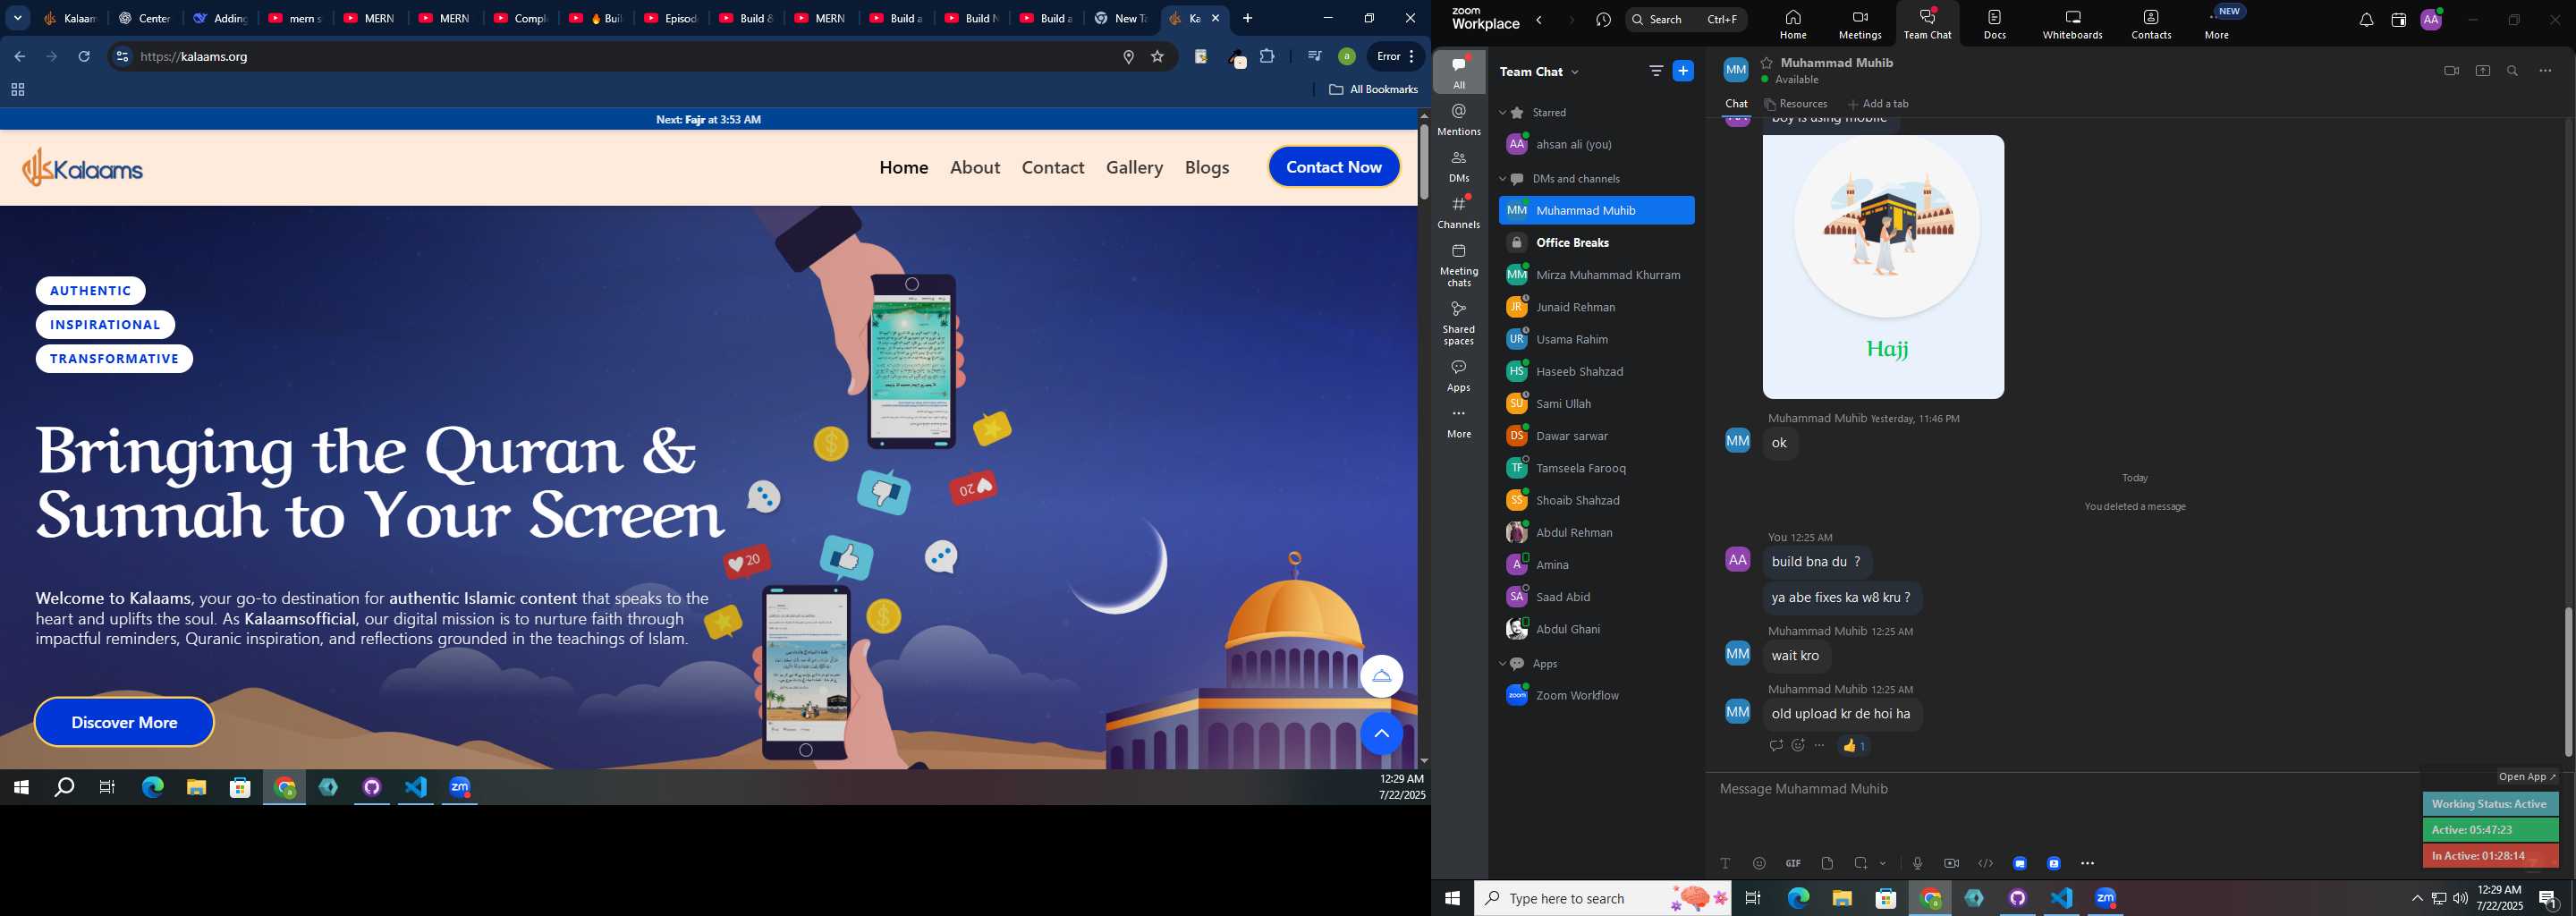The image size is (2576, 916).
Task: Open the text formatting icon in chat toolbar
Action: click(1725, 863)
